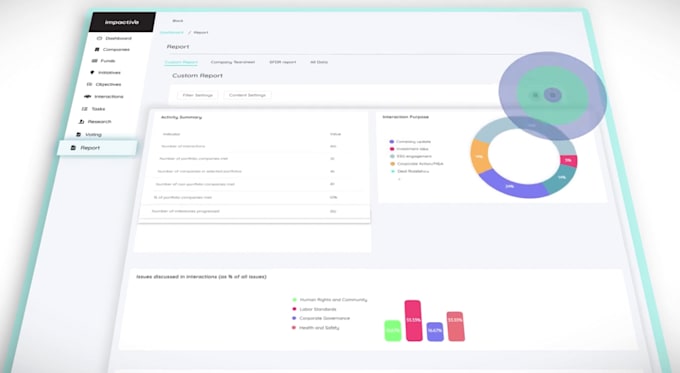The width and height of the screenshot is (680, 373).
Task: Click the Tasks checklist icon in the sidebar
Action: pos(85,109)
